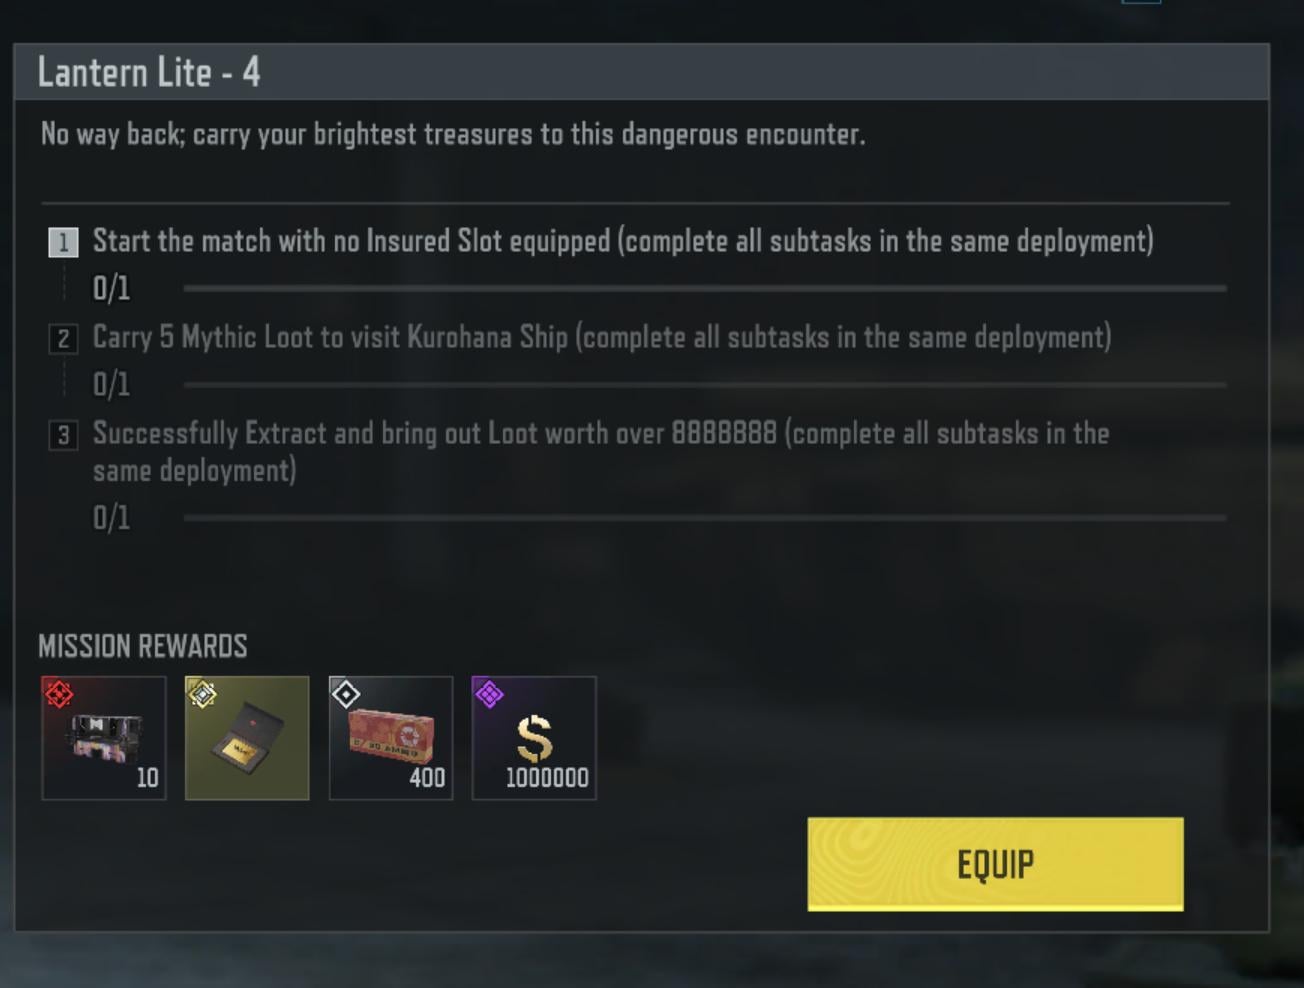Select the Successfully Extract subtask text
This screenshot has height=988, width=1304.
tap(601, 452)
